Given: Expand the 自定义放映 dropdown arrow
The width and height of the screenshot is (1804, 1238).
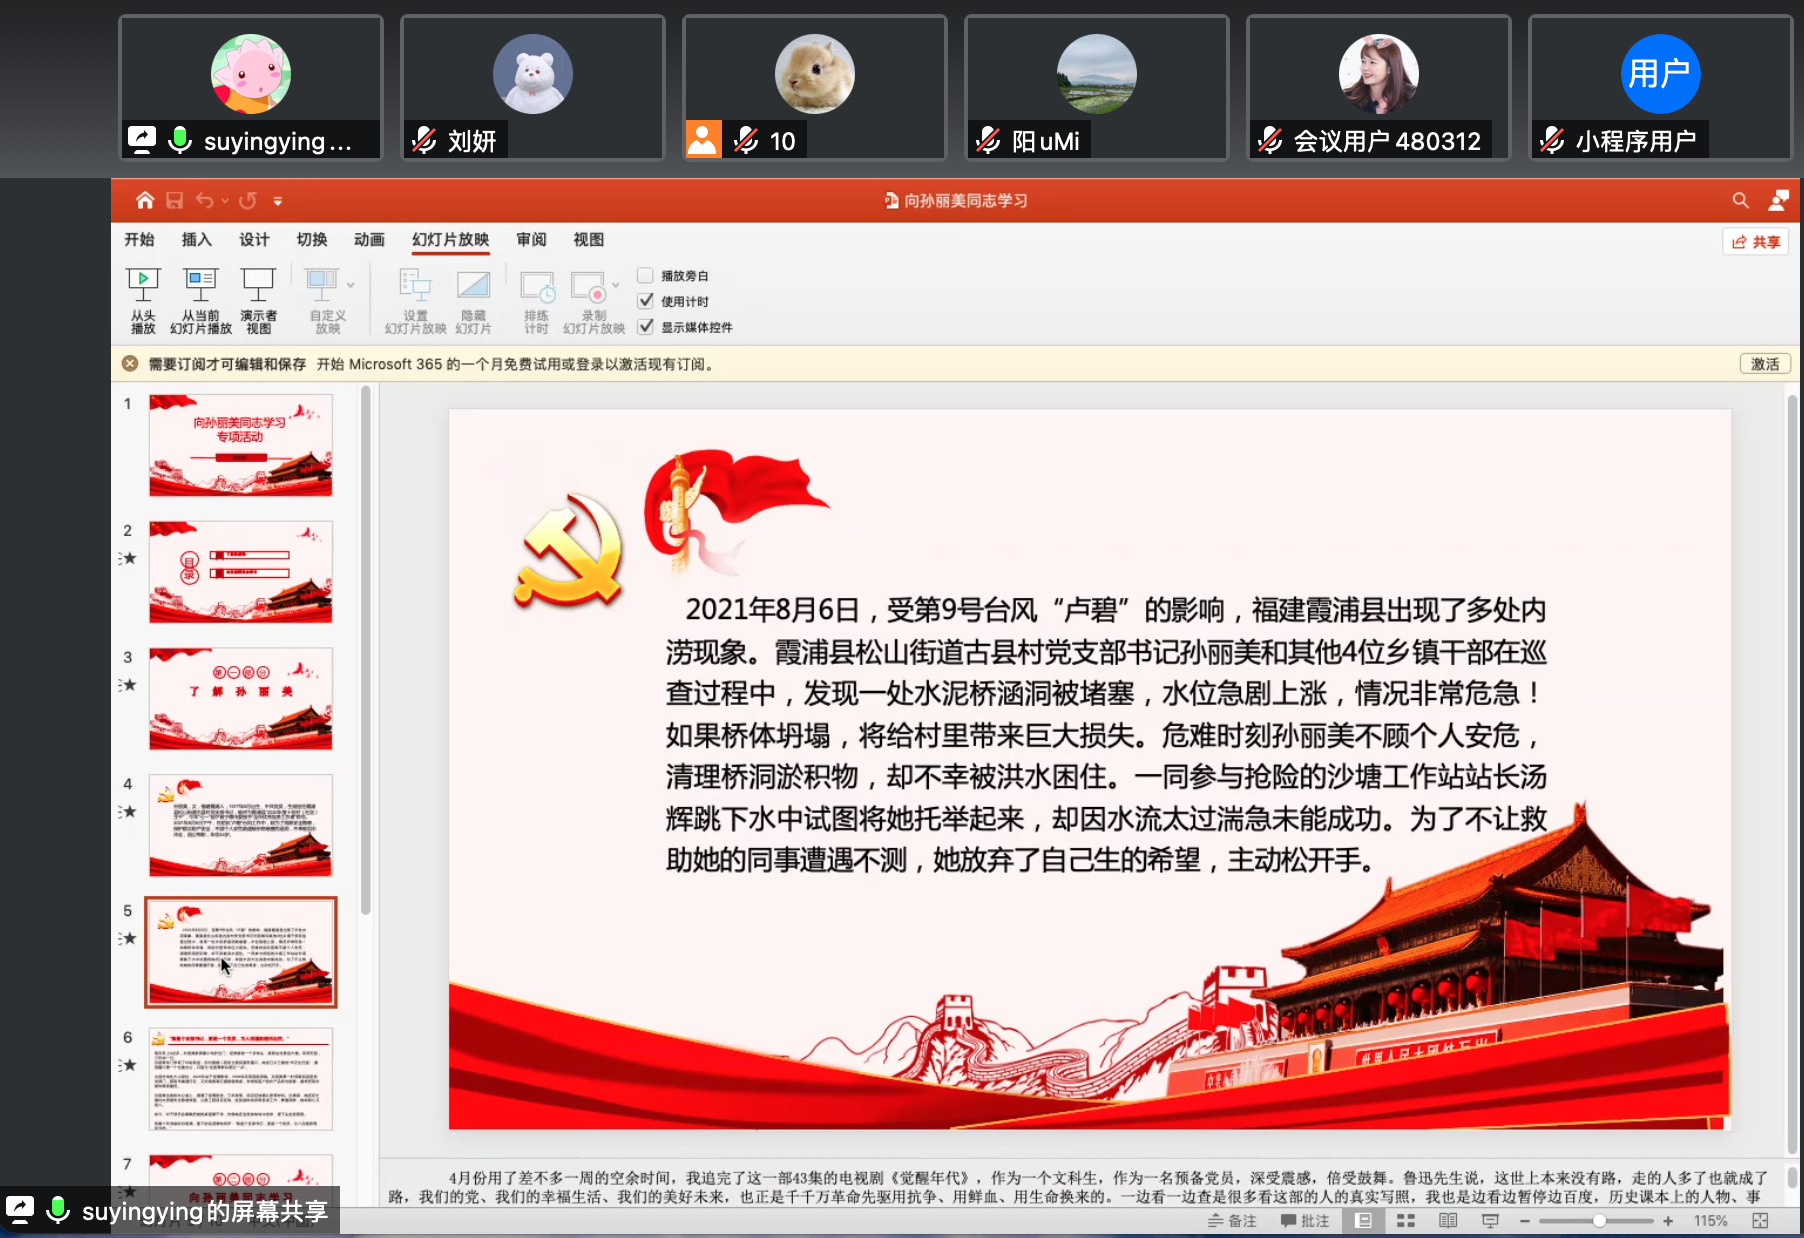Looking at the screenshot, I should [351, 285].
